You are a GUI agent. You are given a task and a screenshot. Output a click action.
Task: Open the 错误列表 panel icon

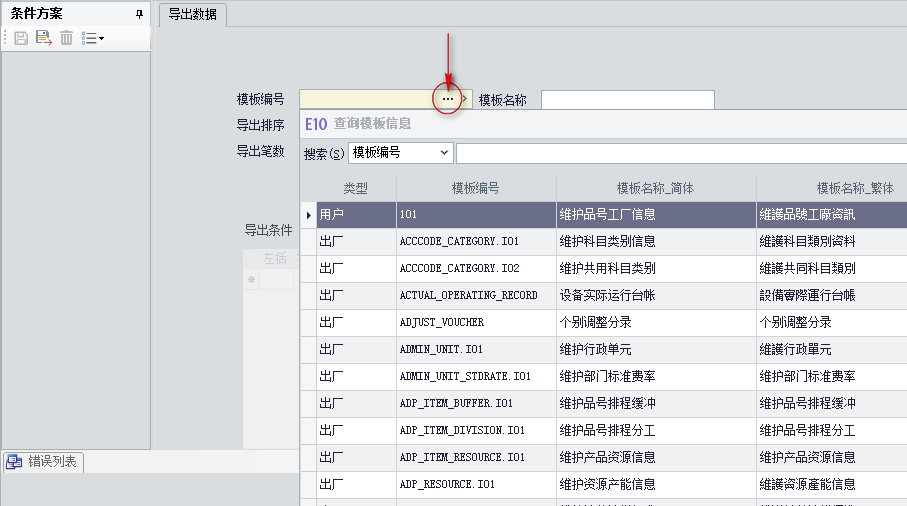point(14,461)
